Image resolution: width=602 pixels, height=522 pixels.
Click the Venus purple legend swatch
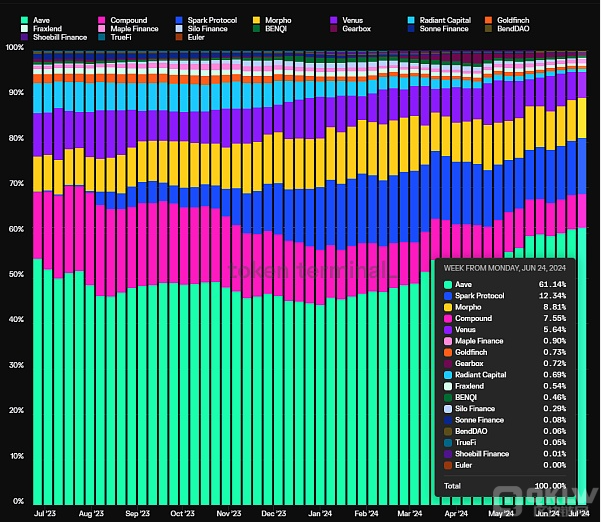click(x=334, y=20)
